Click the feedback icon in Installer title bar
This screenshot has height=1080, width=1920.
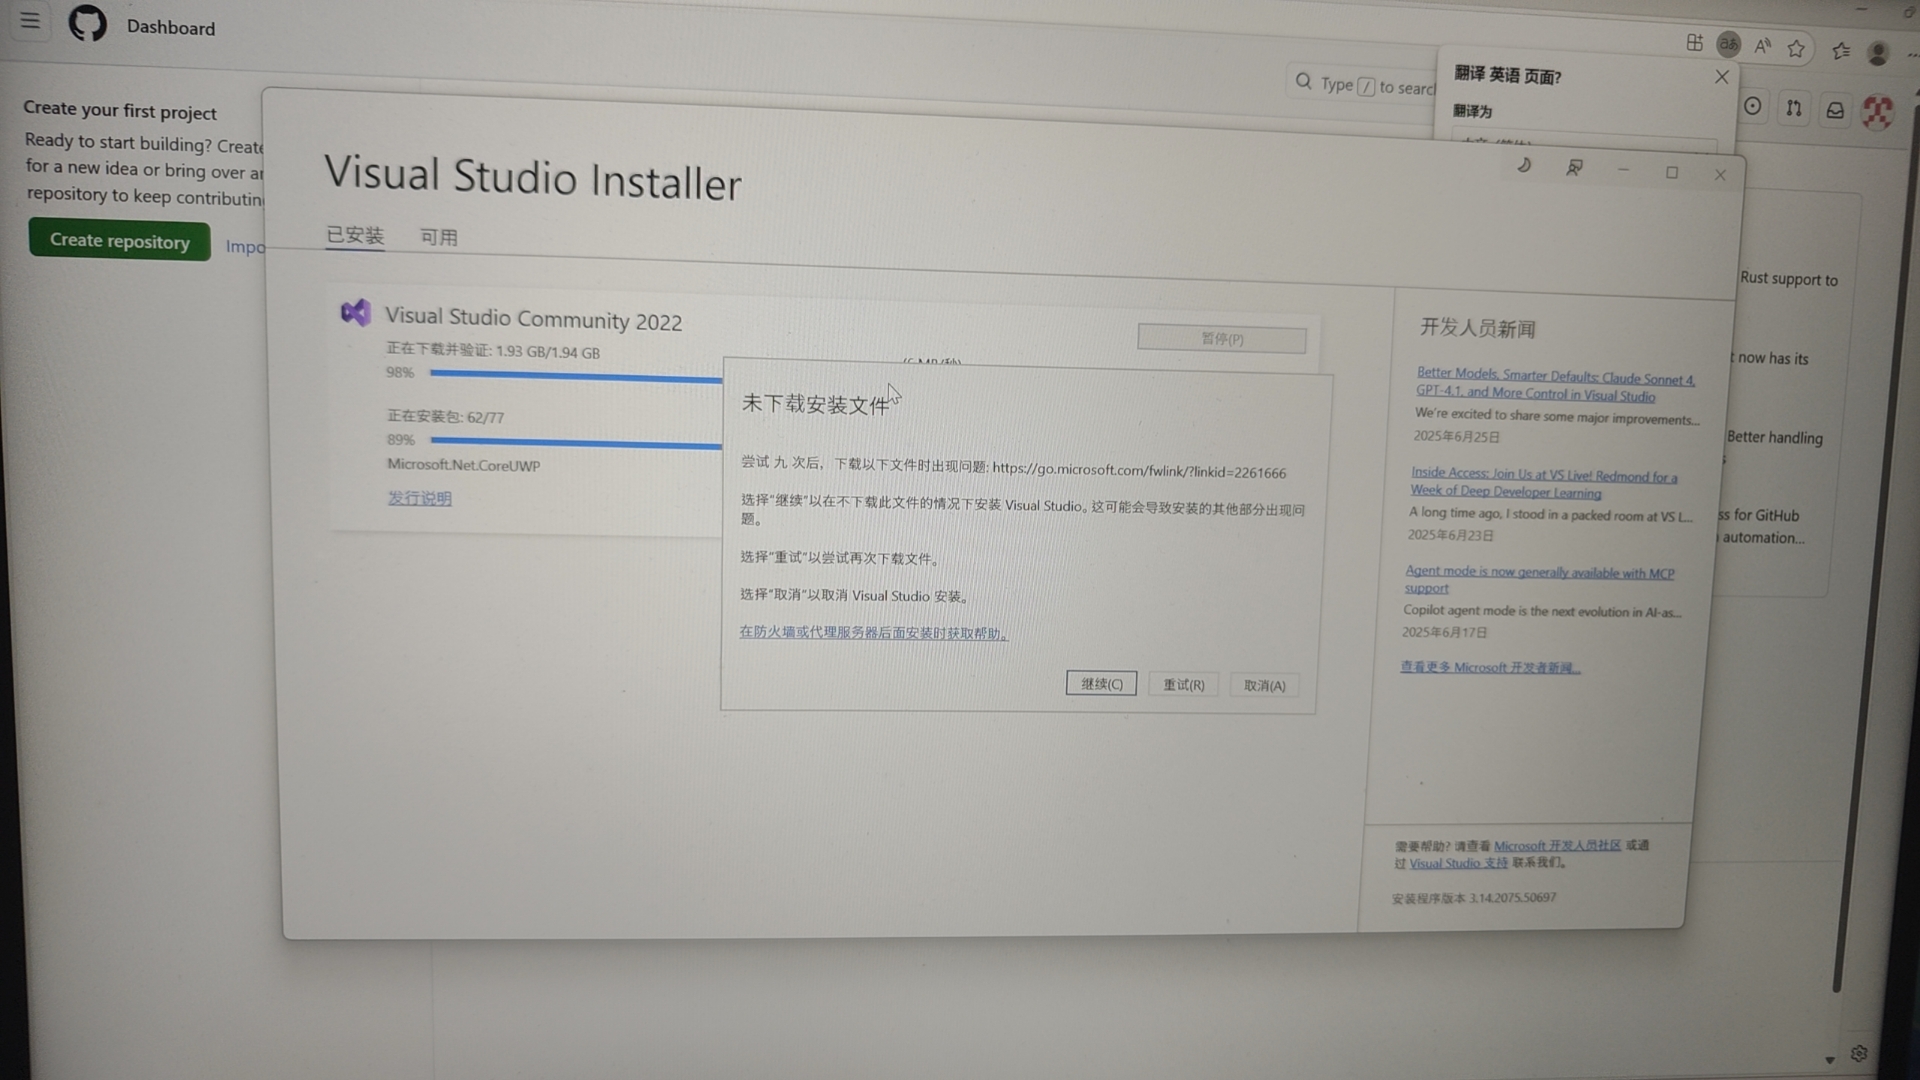coord(1574,168)
